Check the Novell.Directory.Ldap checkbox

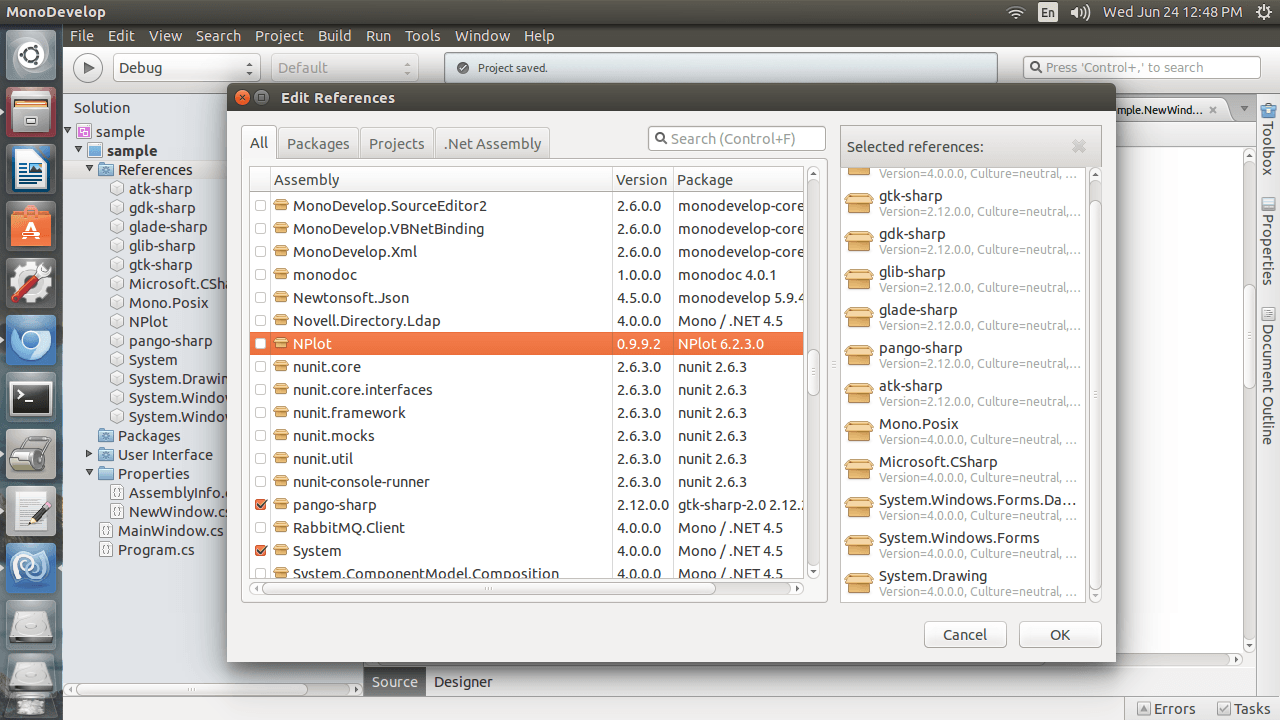coord(261,321)
